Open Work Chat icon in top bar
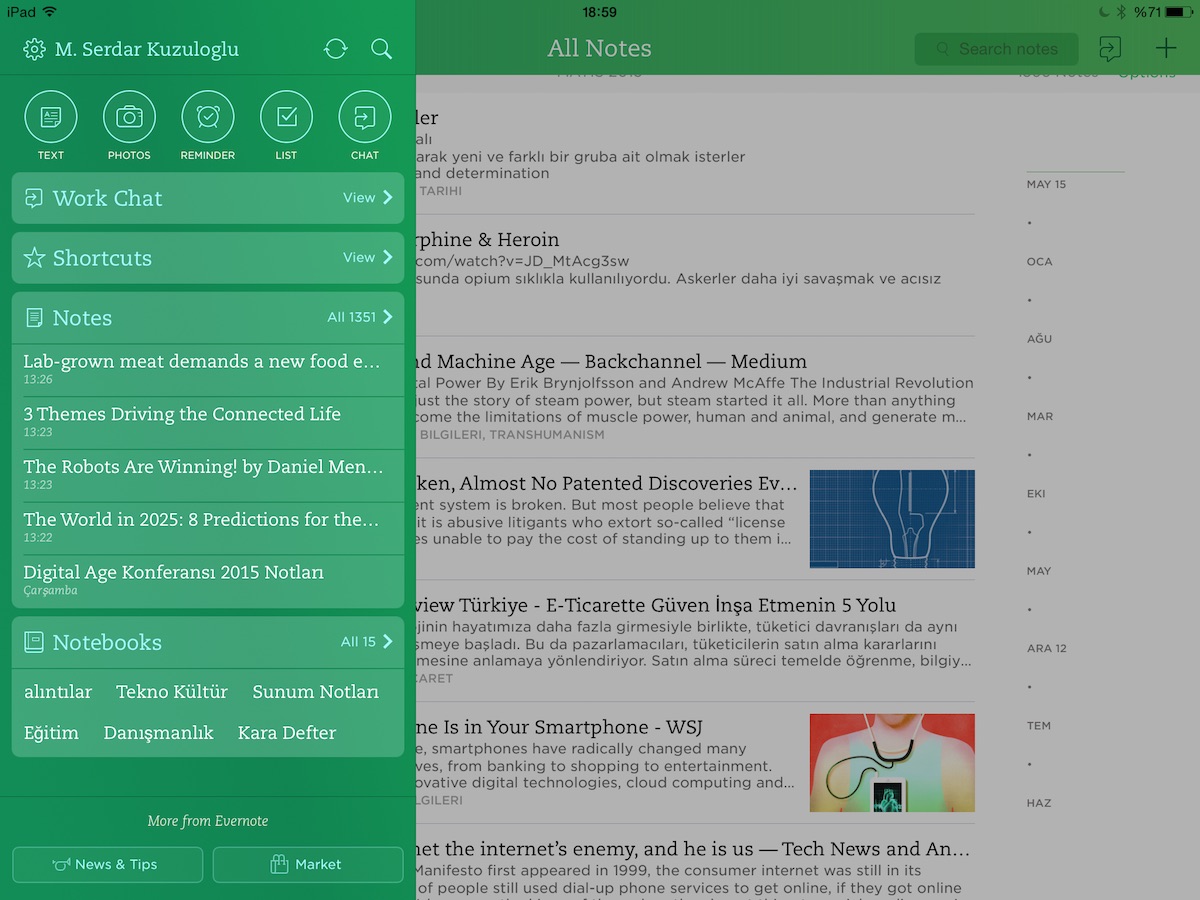This screenshot has width=1200, height=900. point(1110,49)
